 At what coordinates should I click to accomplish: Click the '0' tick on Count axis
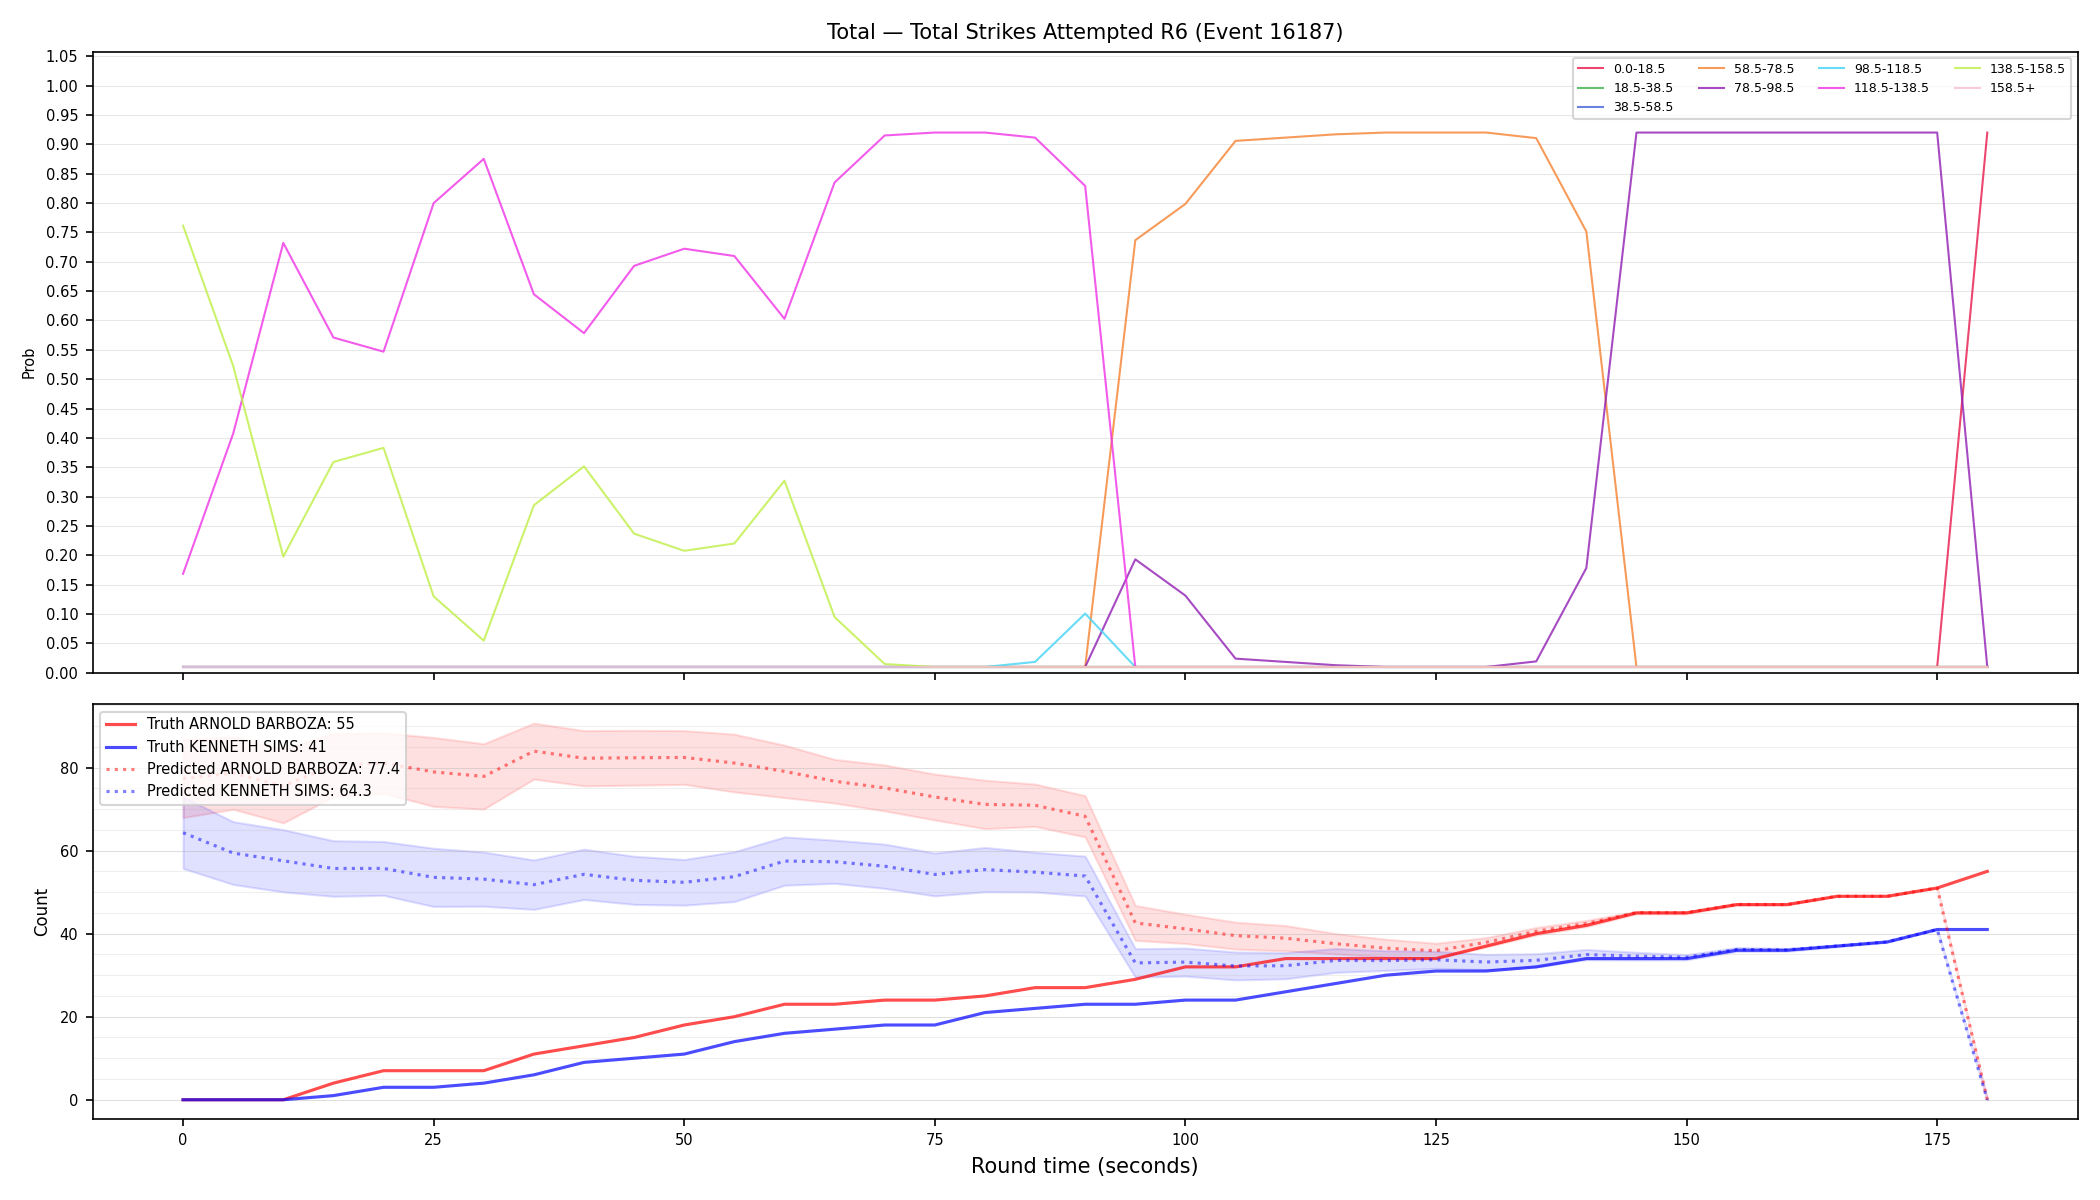76,1101
